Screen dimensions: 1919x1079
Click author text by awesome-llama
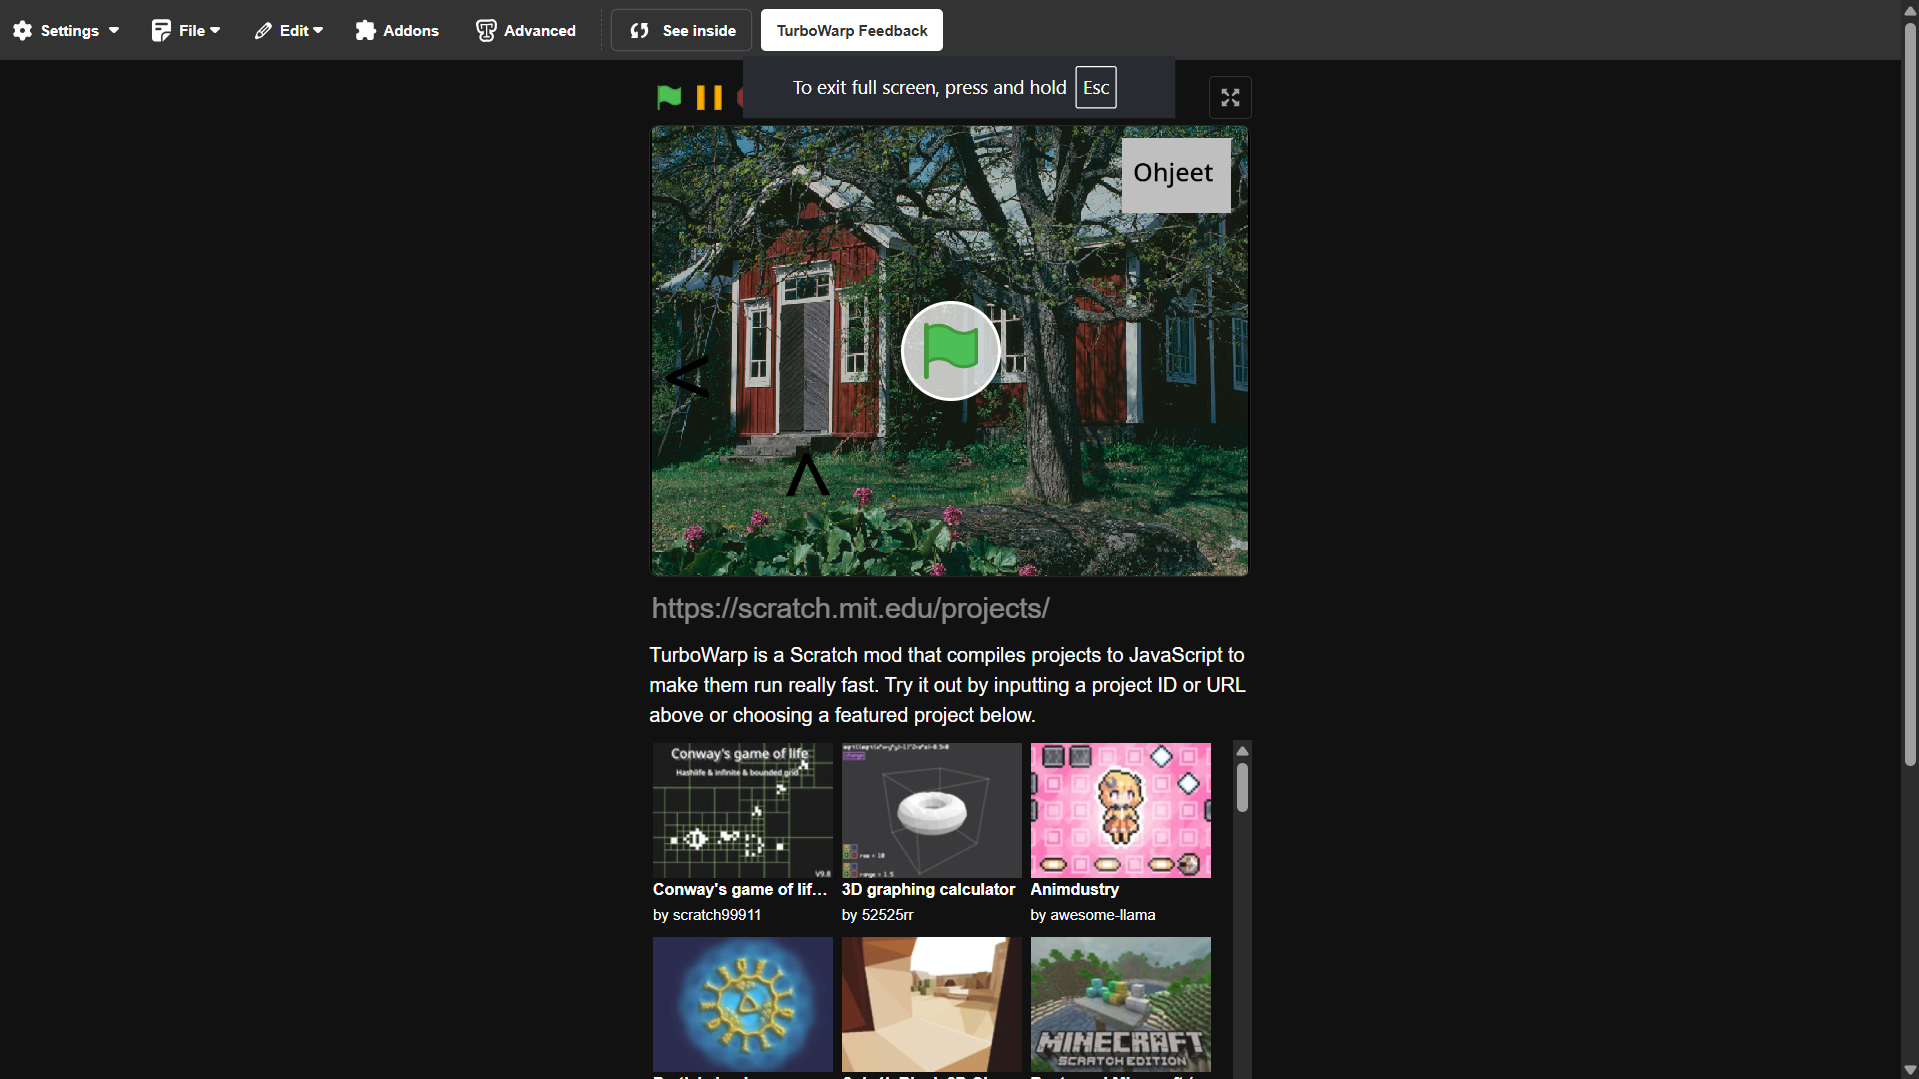click(1092, 915)
